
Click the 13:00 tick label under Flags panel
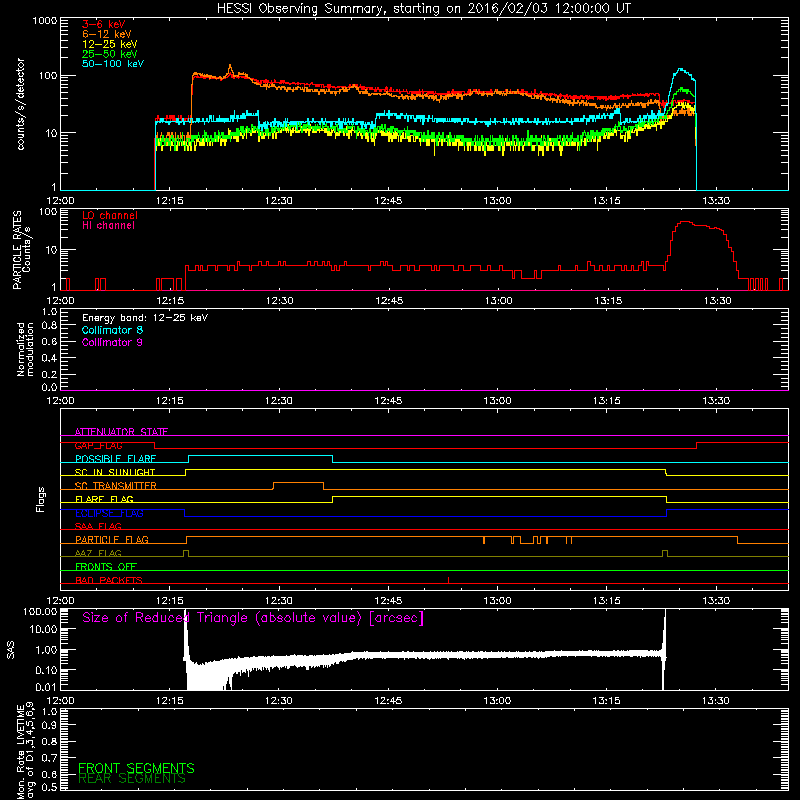pyautogui.click(x=497, y=601)
